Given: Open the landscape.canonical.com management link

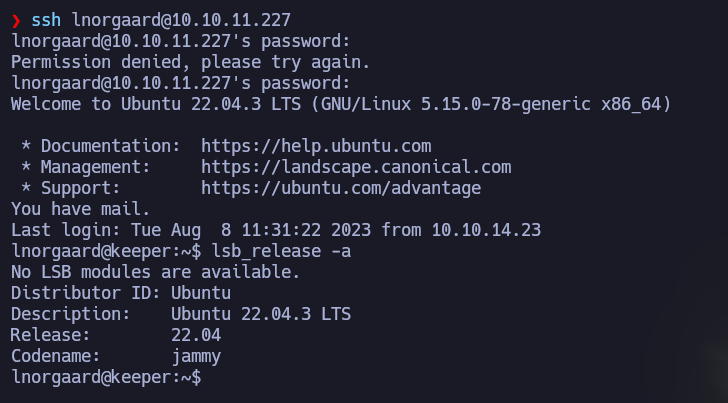Looking at the screenshot, I should pos(356,167).
